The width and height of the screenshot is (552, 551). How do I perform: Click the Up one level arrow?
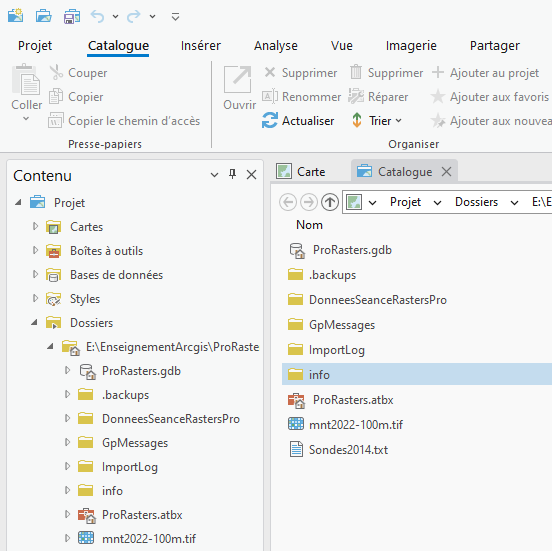click(330, 202)
